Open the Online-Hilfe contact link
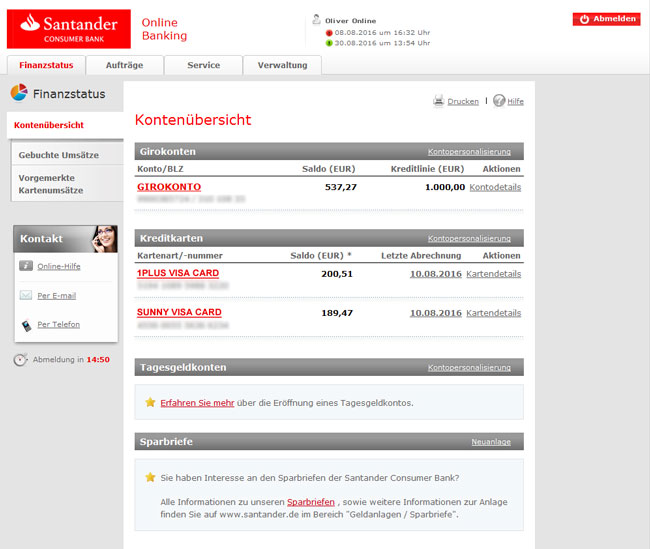Image resolution: width=650 pixels, height=549 pixels. 59,267
